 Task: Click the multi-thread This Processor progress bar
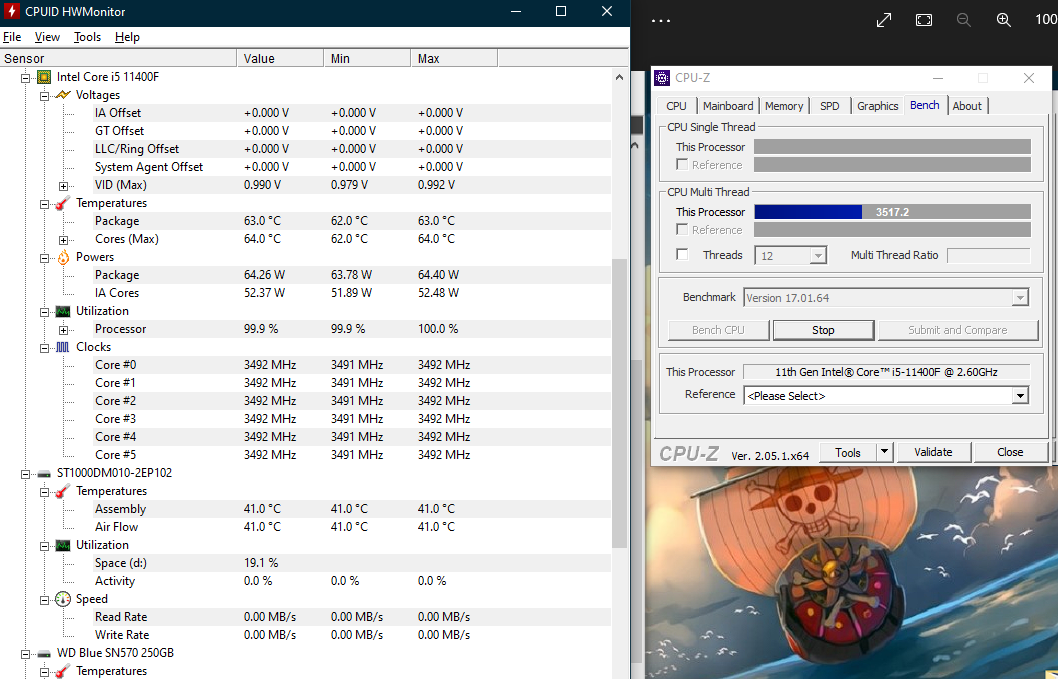coord(892,212)
